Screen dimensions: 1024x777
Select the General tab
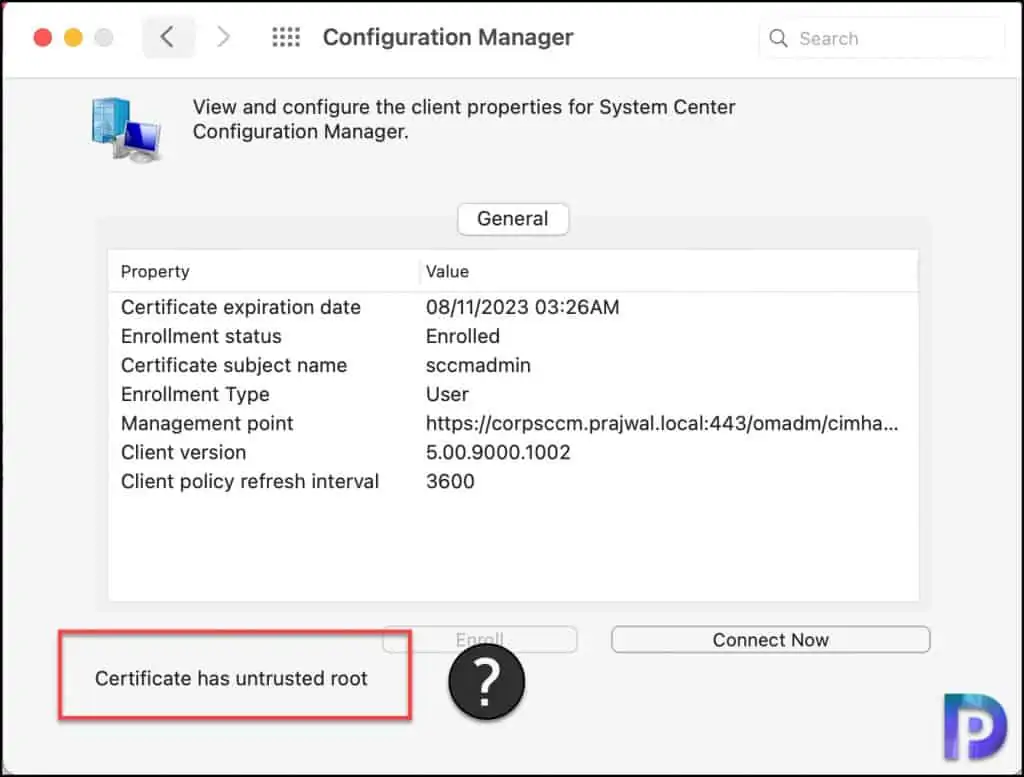pyautogui.click(x=513, y=219)
